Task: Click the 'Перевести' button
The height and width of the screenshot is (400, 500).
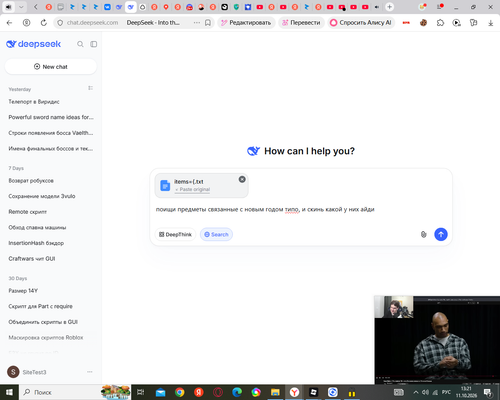Action: click(301, 23)
